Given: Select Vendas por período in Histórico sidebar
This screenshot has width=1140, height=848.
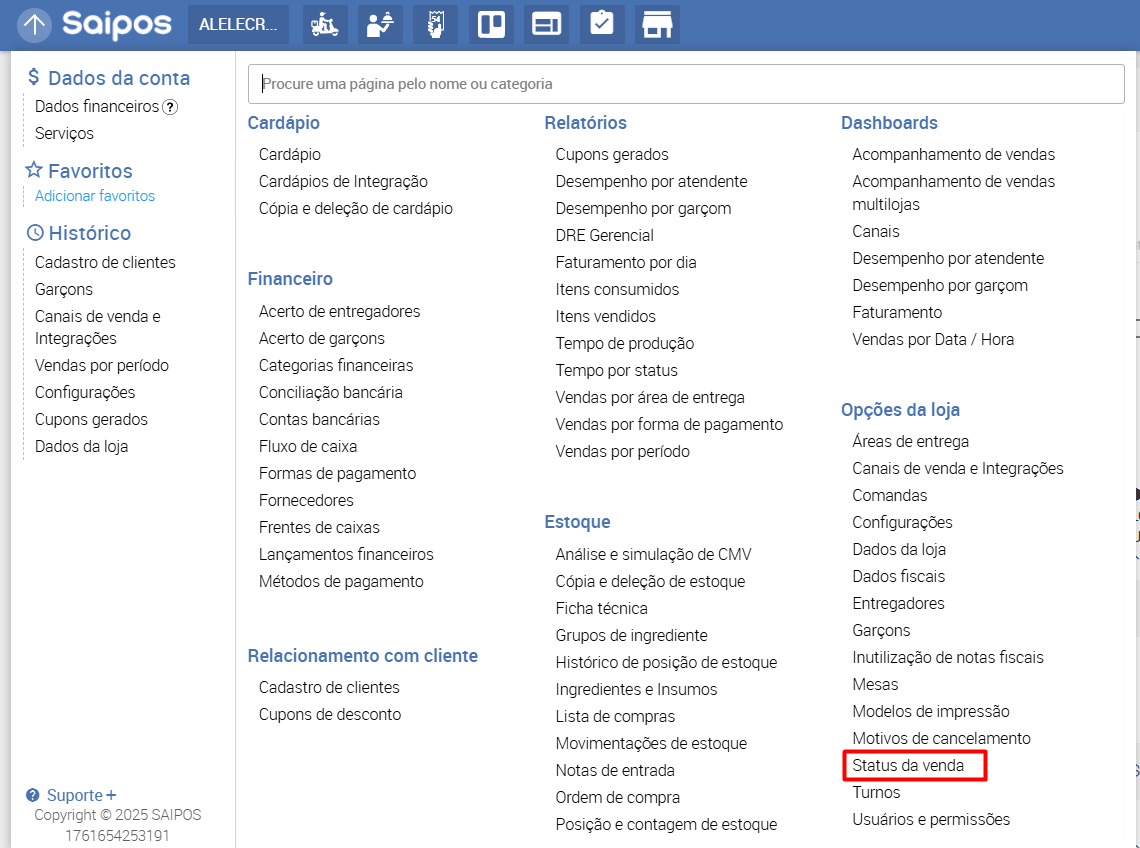Looking at the screenshot, I should pos(102,365).
